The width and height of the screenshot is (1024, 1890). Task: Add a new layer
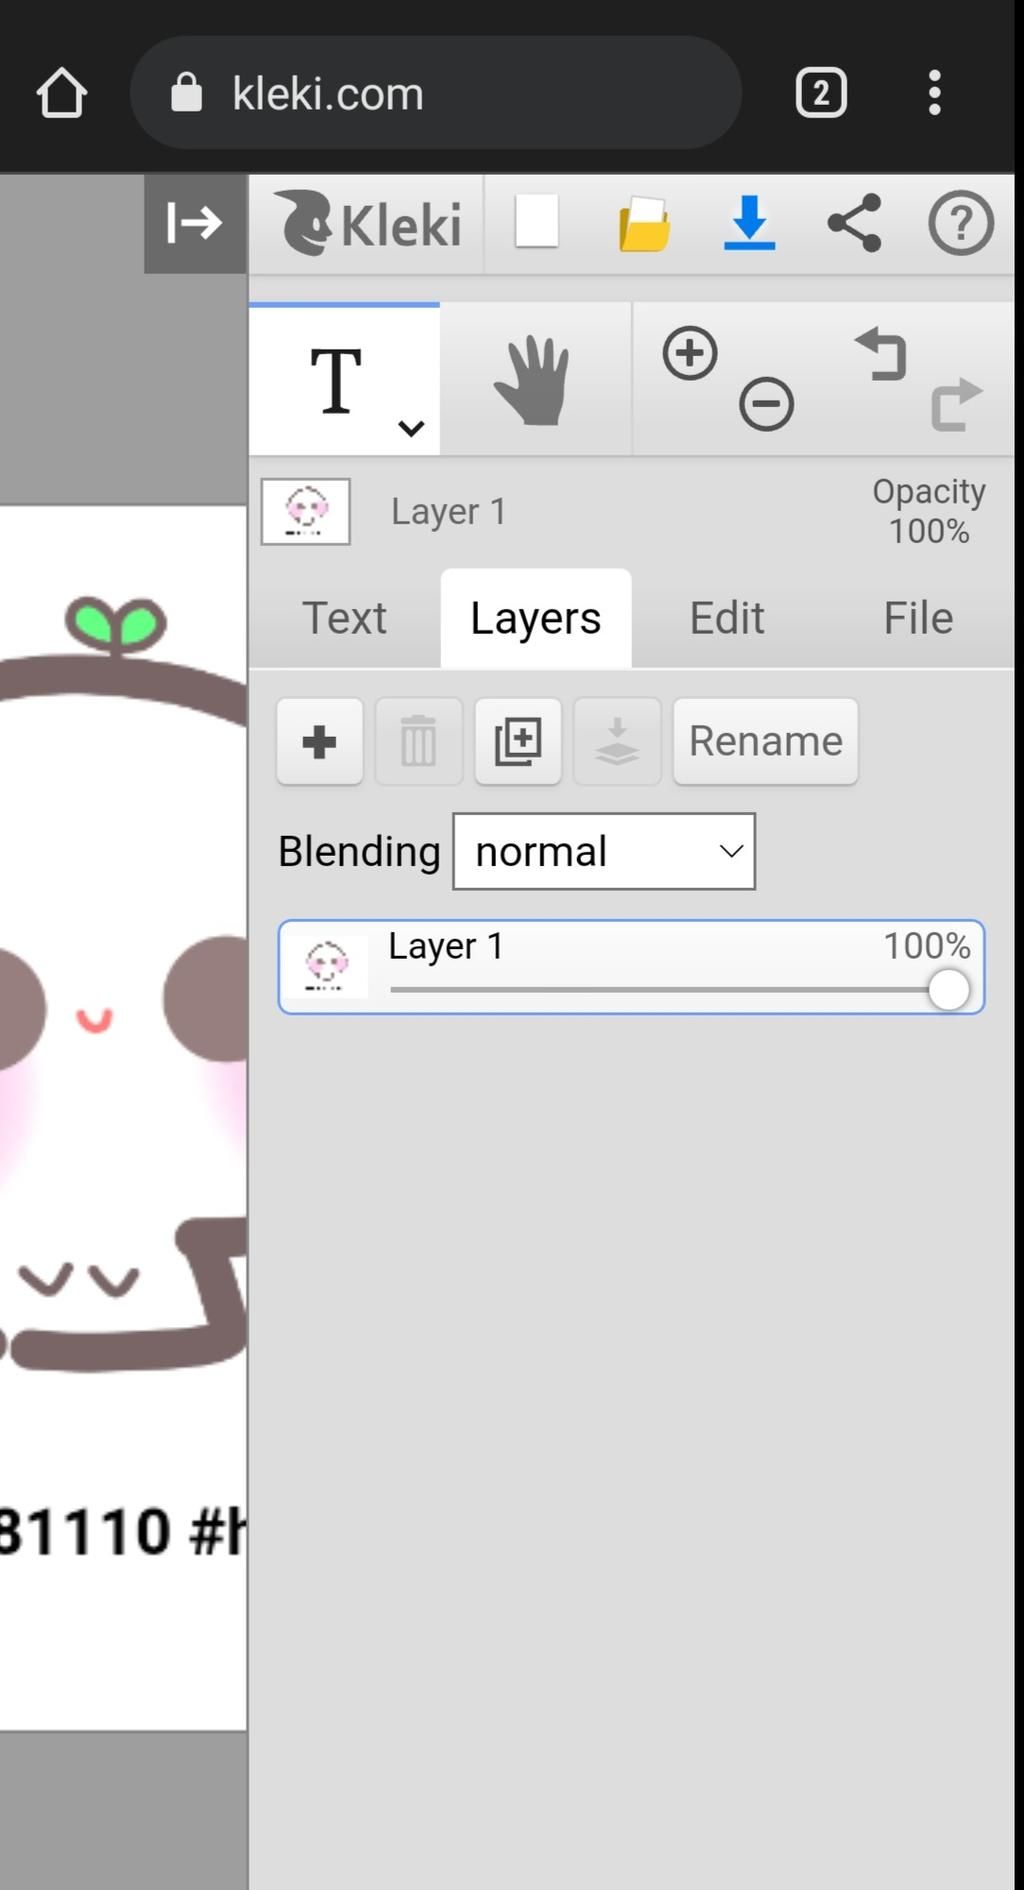pos(320,741)
